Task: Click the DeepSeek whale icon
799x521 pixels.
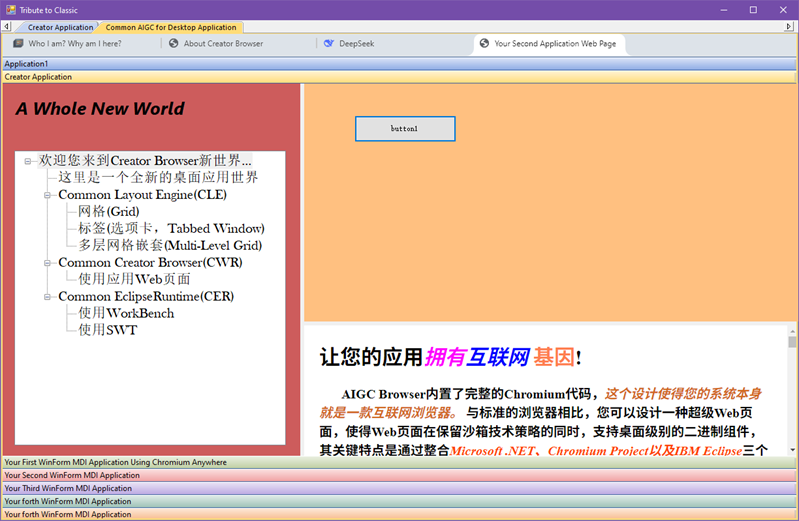Action: pyautogui.click(x=329, y=43)
